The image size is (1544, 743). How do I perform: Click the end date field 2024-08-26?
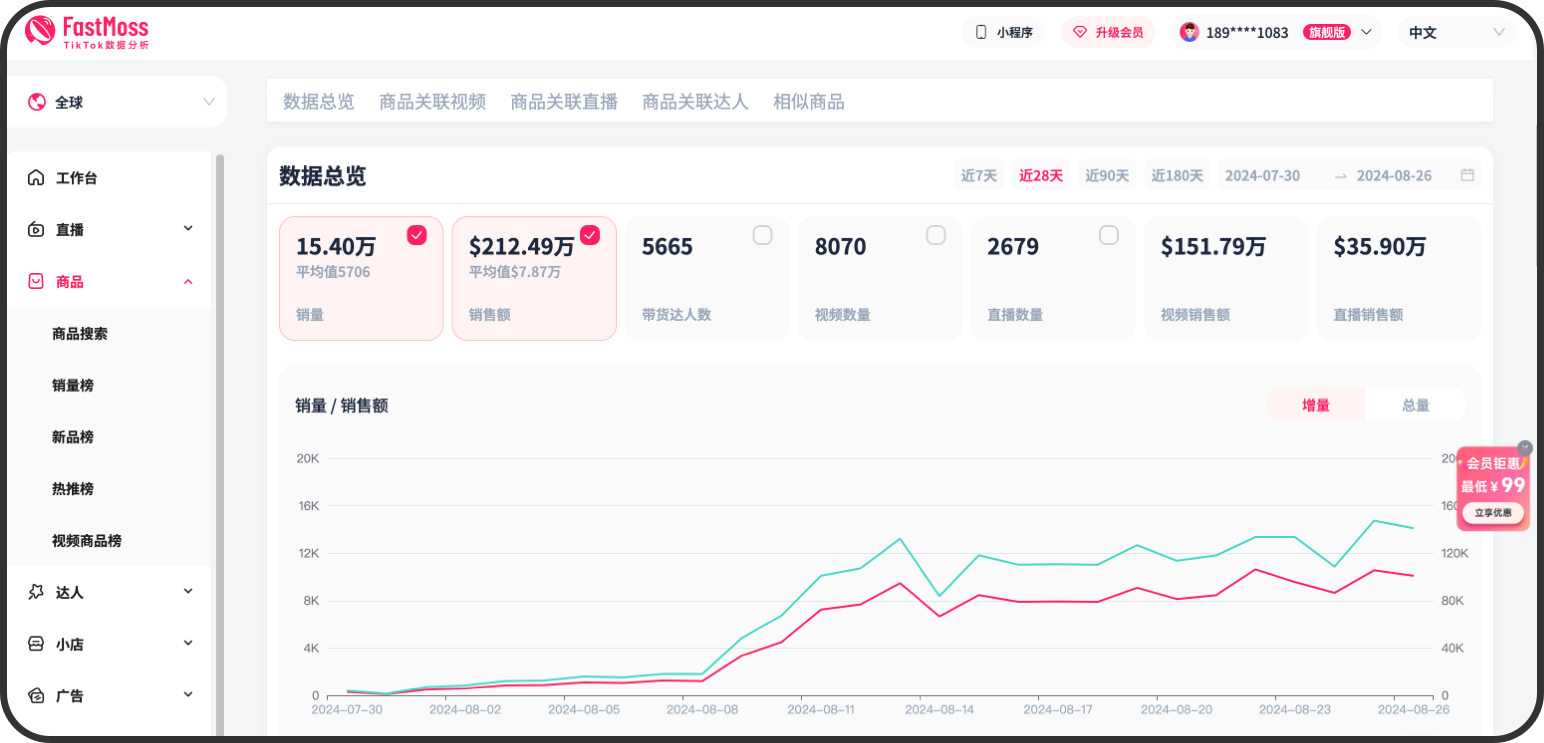1394,176
